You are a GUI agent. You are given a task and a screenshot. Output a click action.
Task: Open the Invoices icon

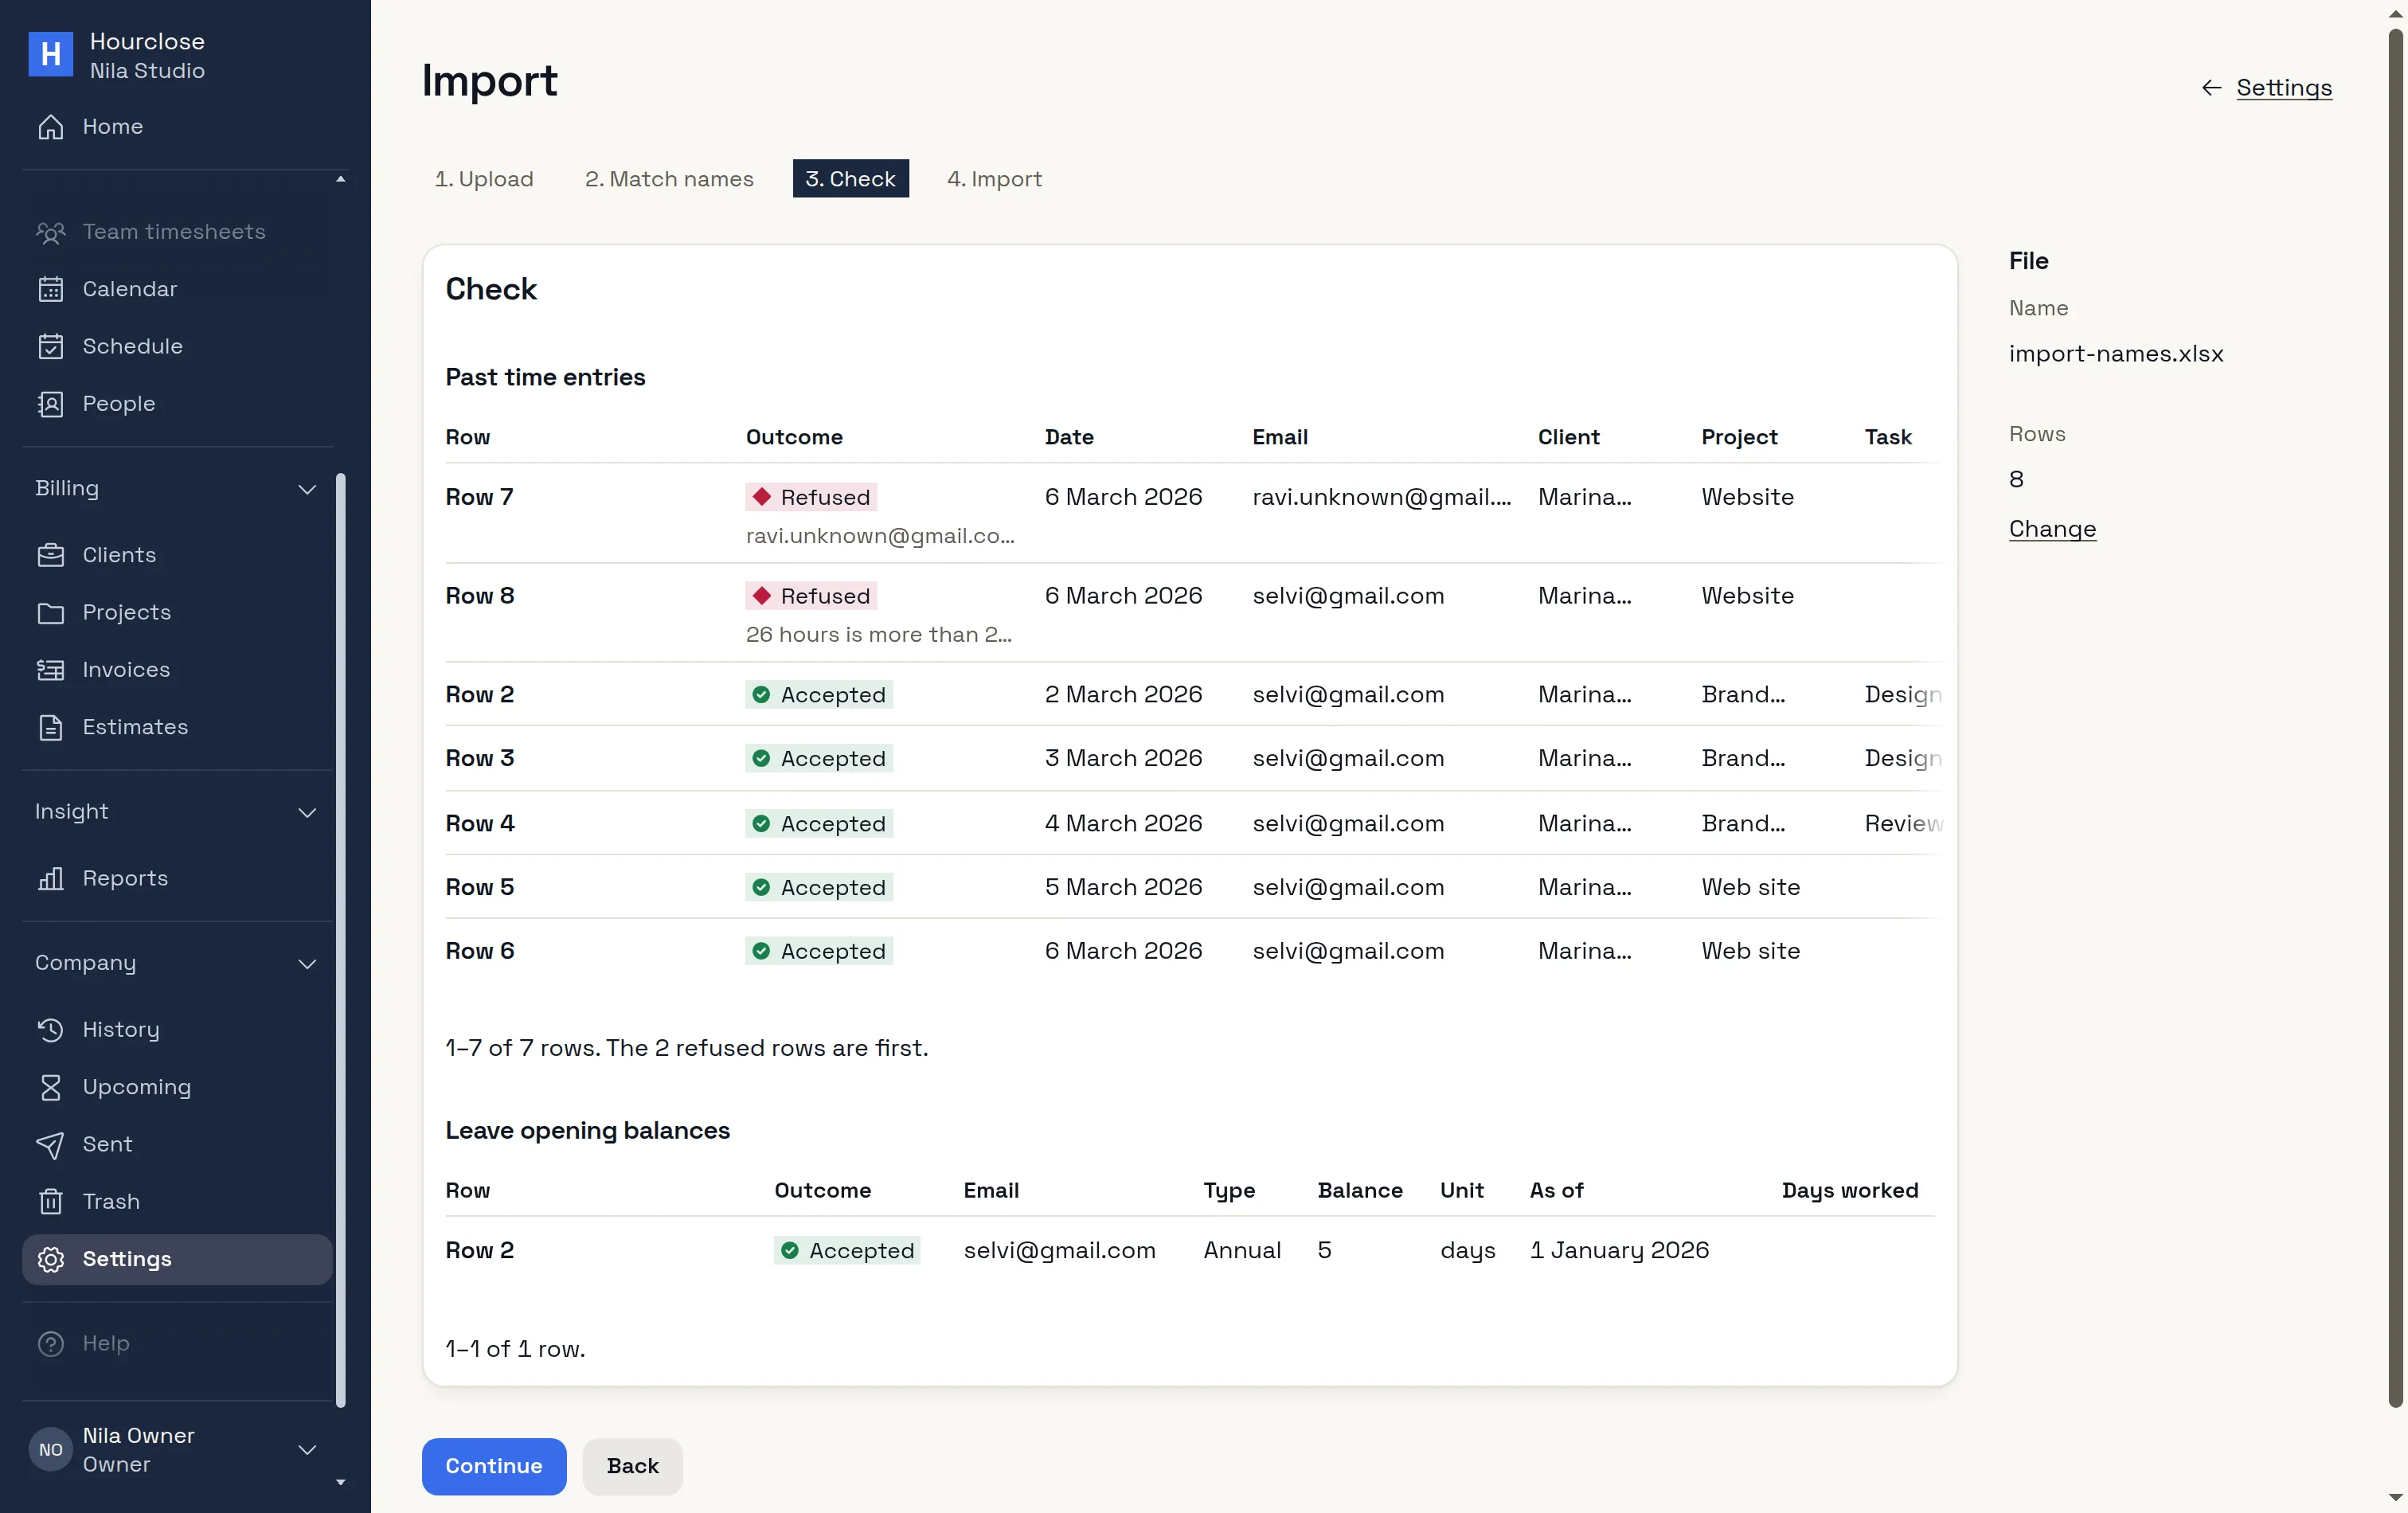click(x=50, y=670)
